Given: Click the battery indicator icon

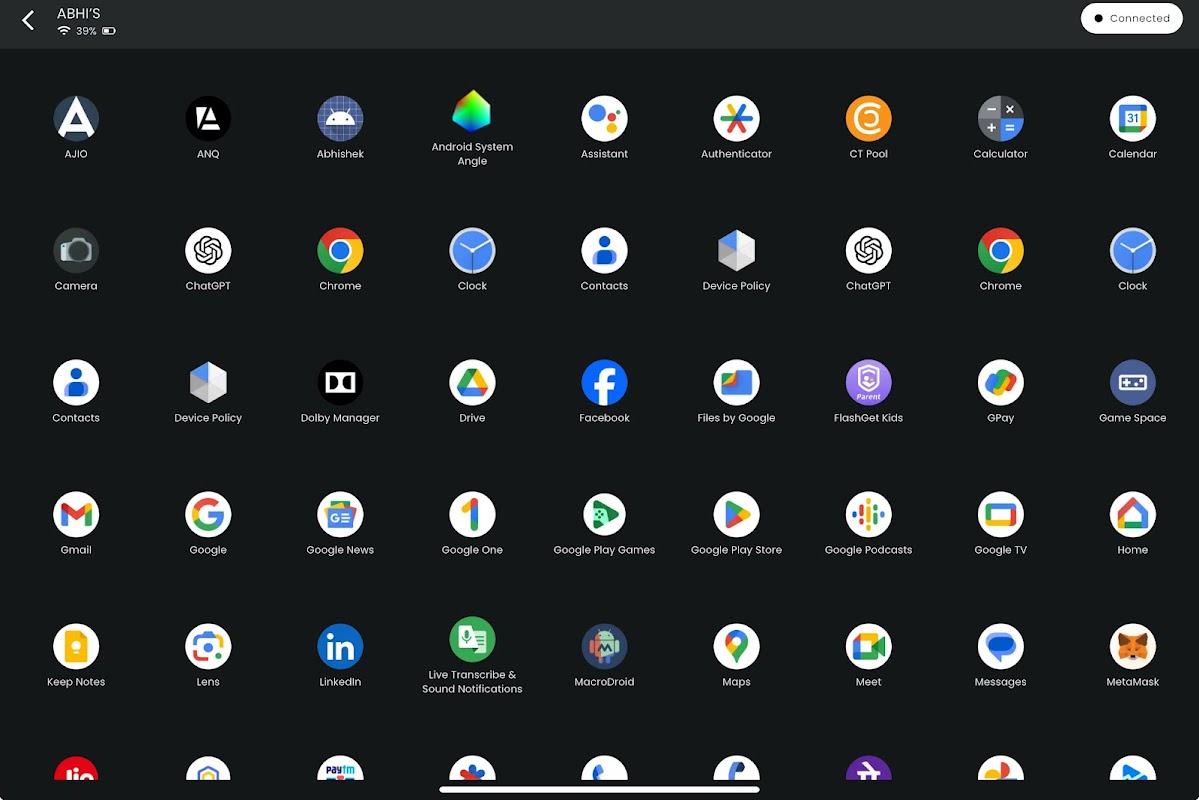Looking at the screenshot, I should 109,31.
